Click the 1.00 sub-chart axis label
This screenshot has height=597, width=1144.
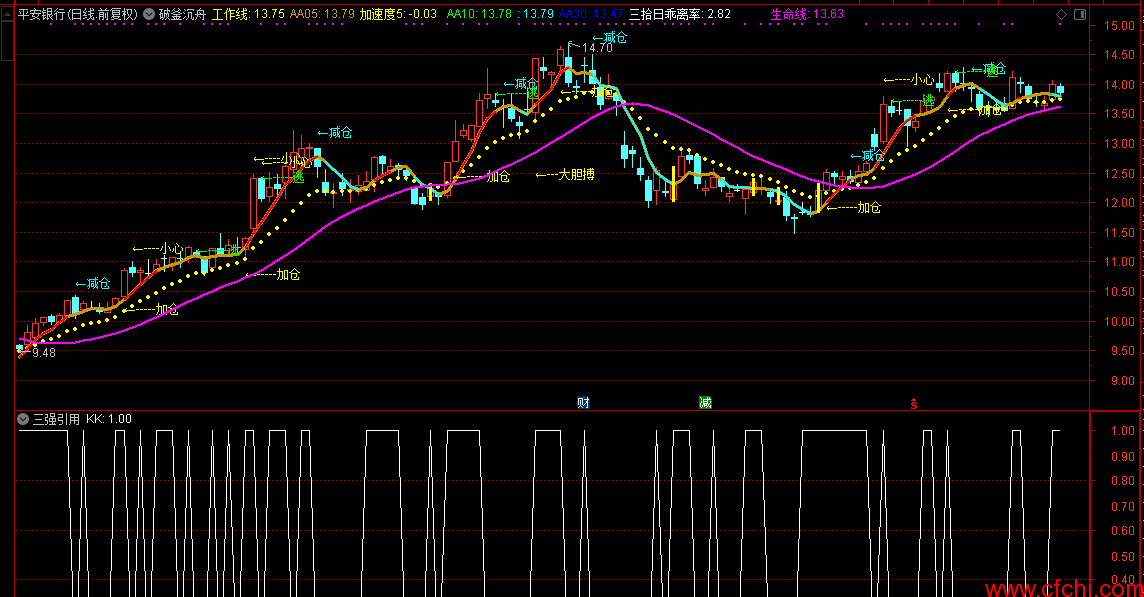(x=1123, y=431)
